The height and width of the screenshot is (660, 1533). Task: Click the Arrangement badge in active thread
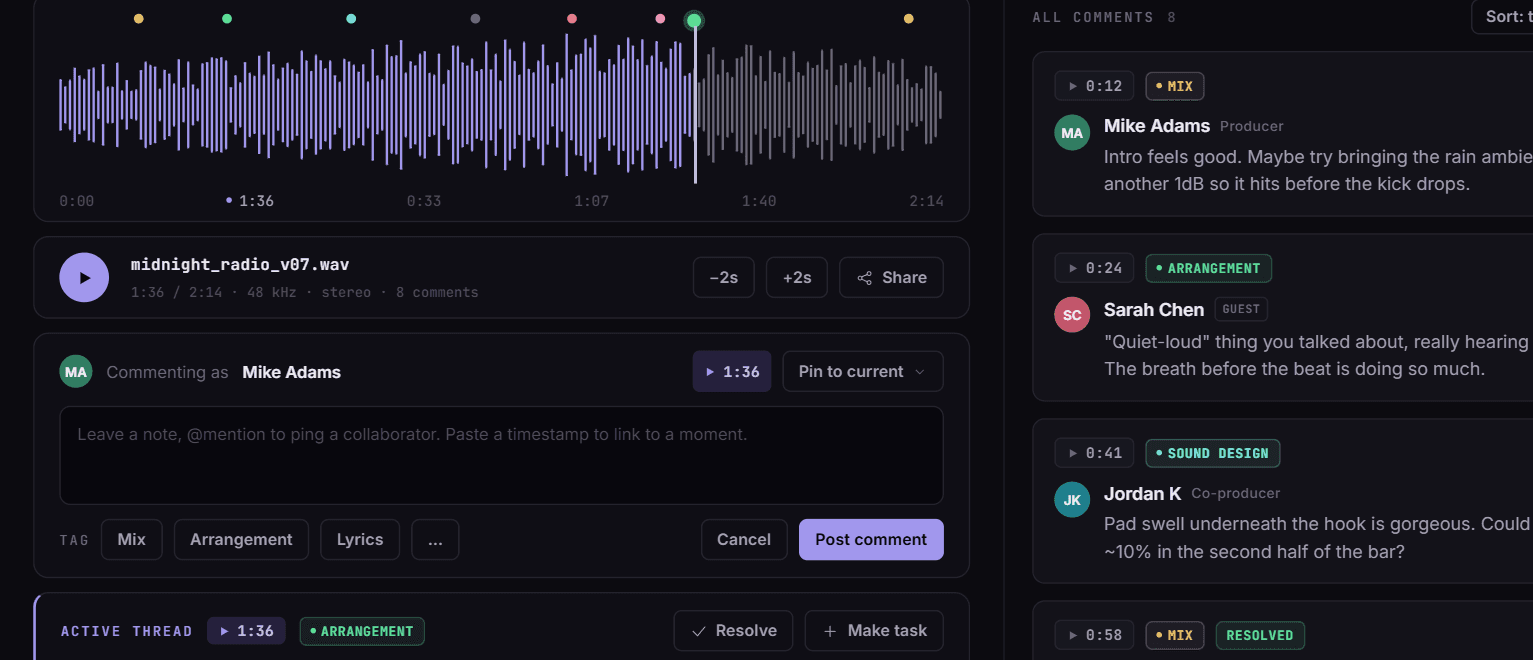click(x=362, y=631)
